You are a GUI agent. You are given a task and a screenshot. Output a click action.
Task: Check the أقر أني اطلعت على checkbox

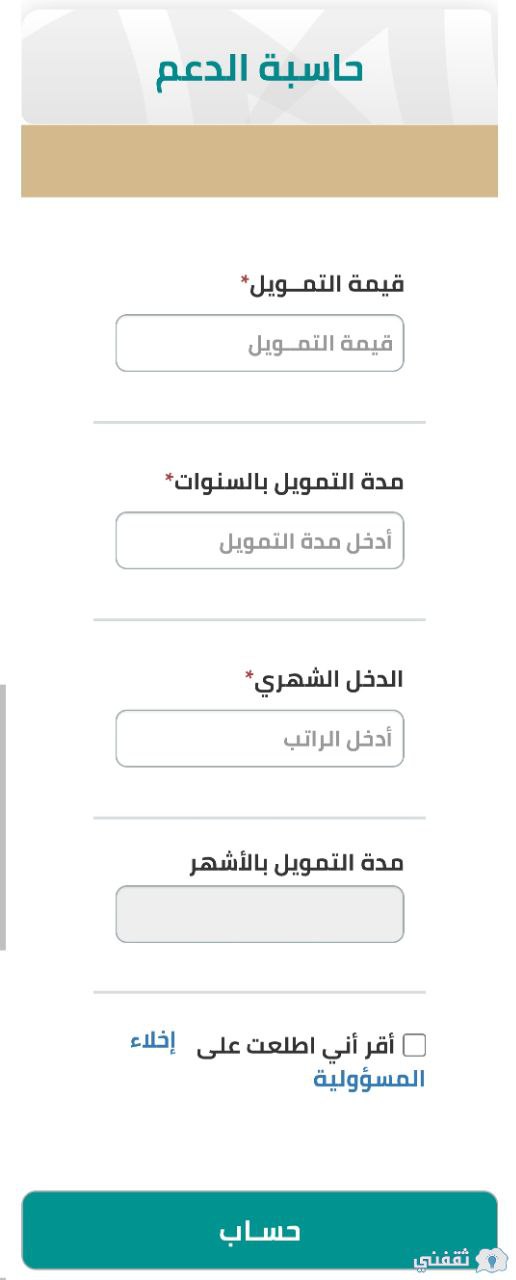tap(414, 1046)
